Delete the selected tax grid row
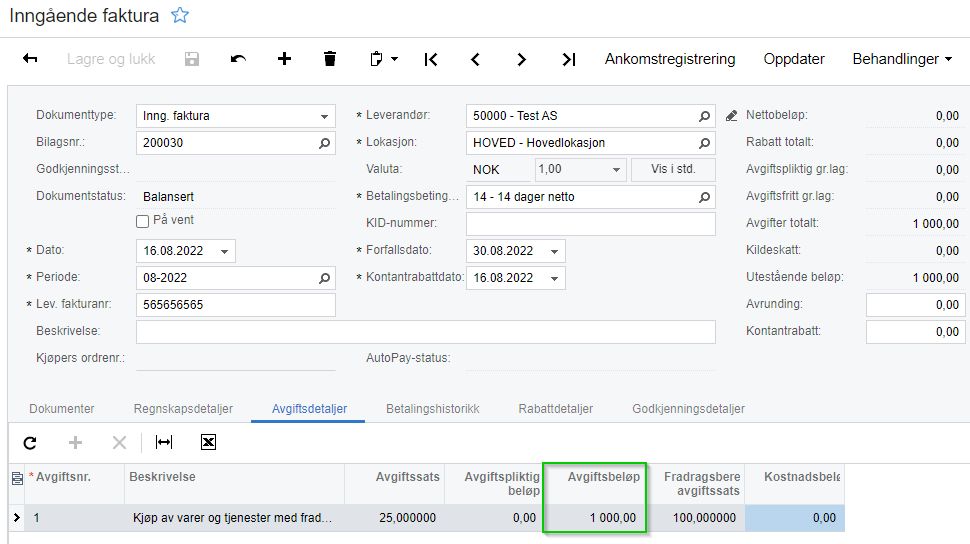The width and height of the screenshot is (970, 544). click(x=119, y=443)
